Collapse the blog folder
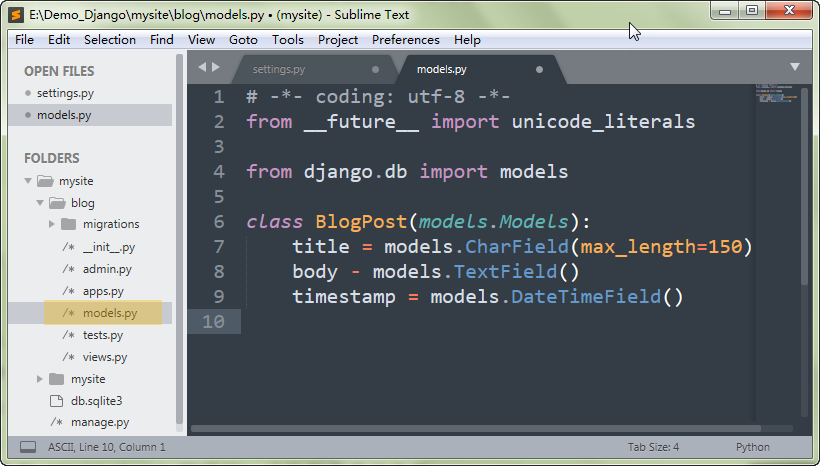 [x=40, y=203]
